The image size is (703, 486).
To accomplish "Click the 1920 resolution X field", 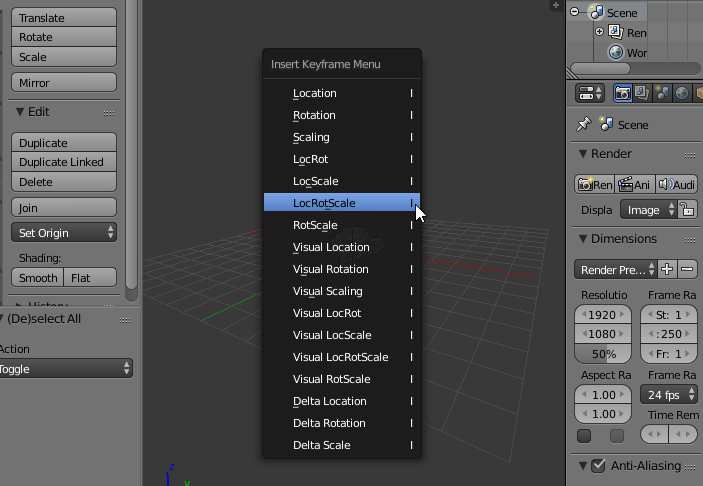I will click(603, 315).
